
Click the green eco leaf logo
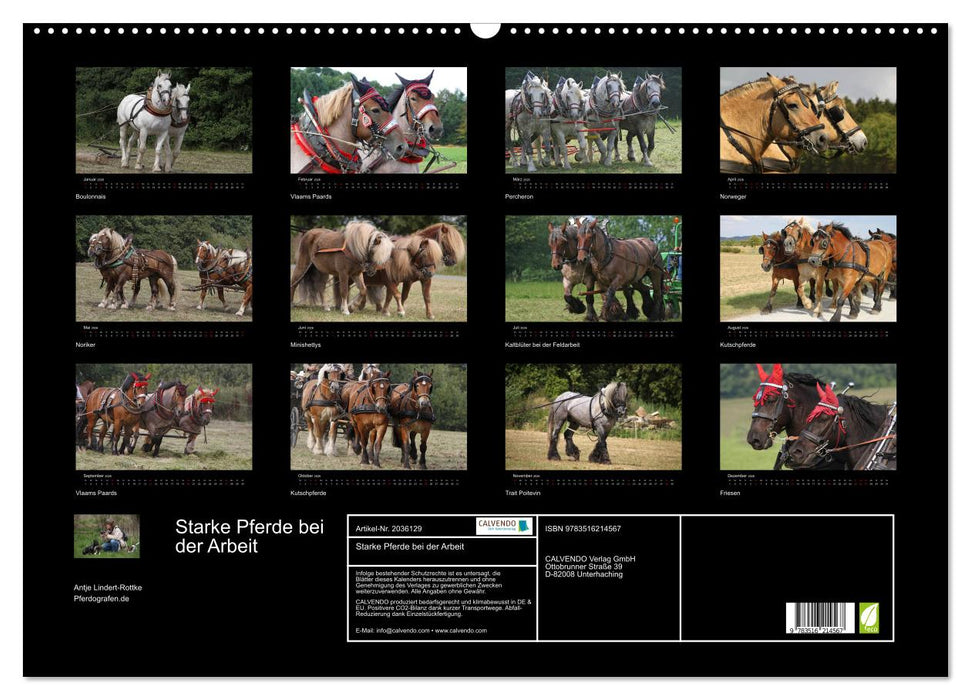(x=869, y=617)
